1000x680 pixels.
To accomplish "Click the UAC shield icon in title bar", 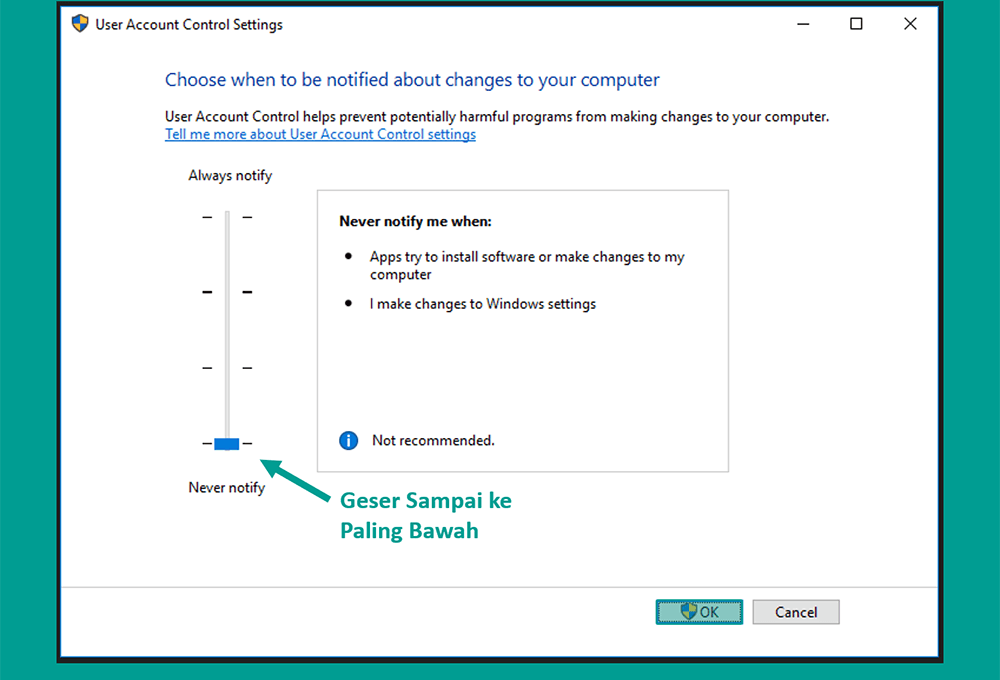I will click(80, 24).
